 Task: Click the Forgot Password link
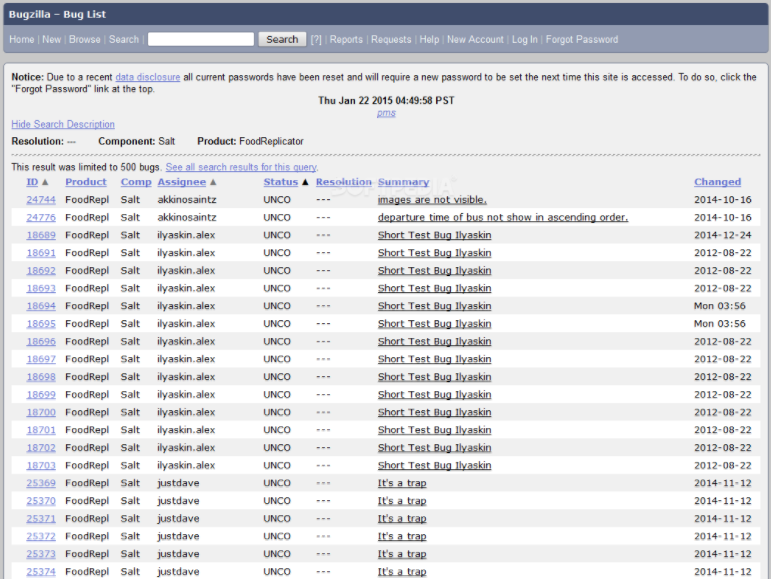(x=581, y=40)
